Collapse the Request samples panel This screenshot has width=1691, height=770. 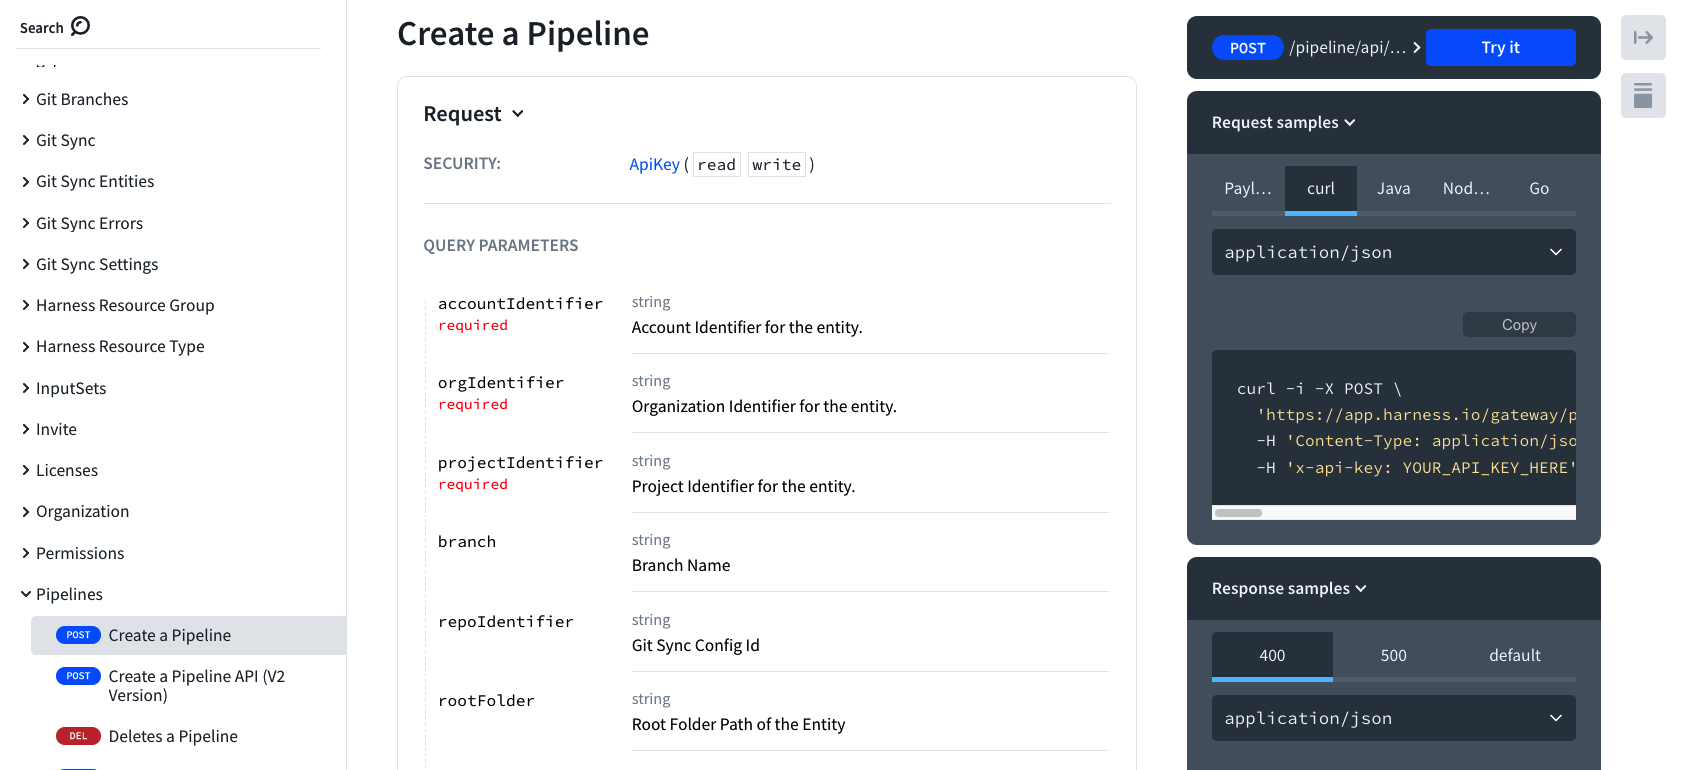(x=1350, y=122)
